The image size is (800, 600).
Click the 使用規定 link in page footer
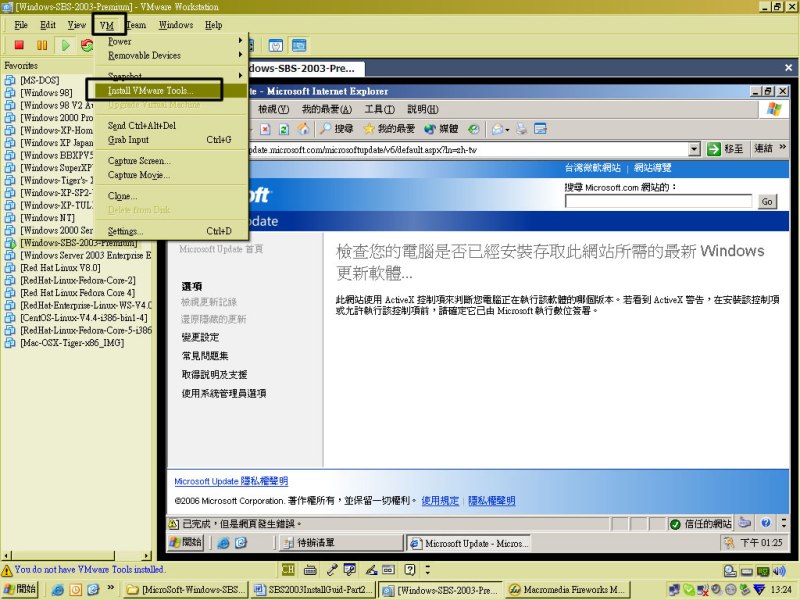[440, 501]
